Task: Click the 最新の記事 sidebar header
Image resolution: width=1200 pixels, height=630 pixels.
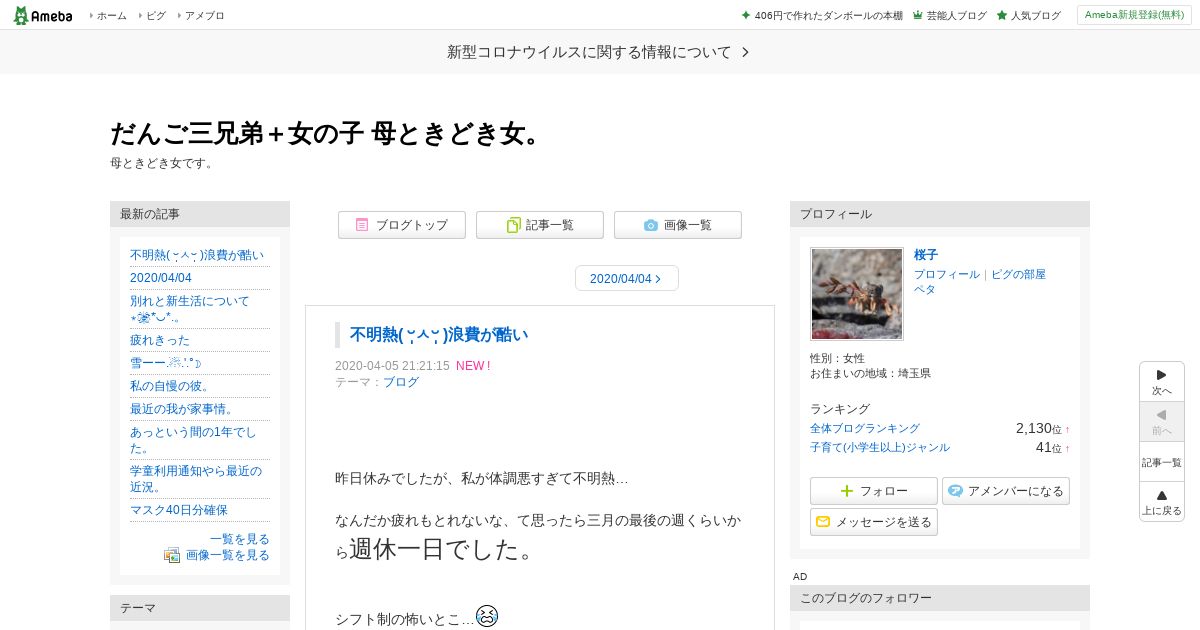Action: [200, 214]
